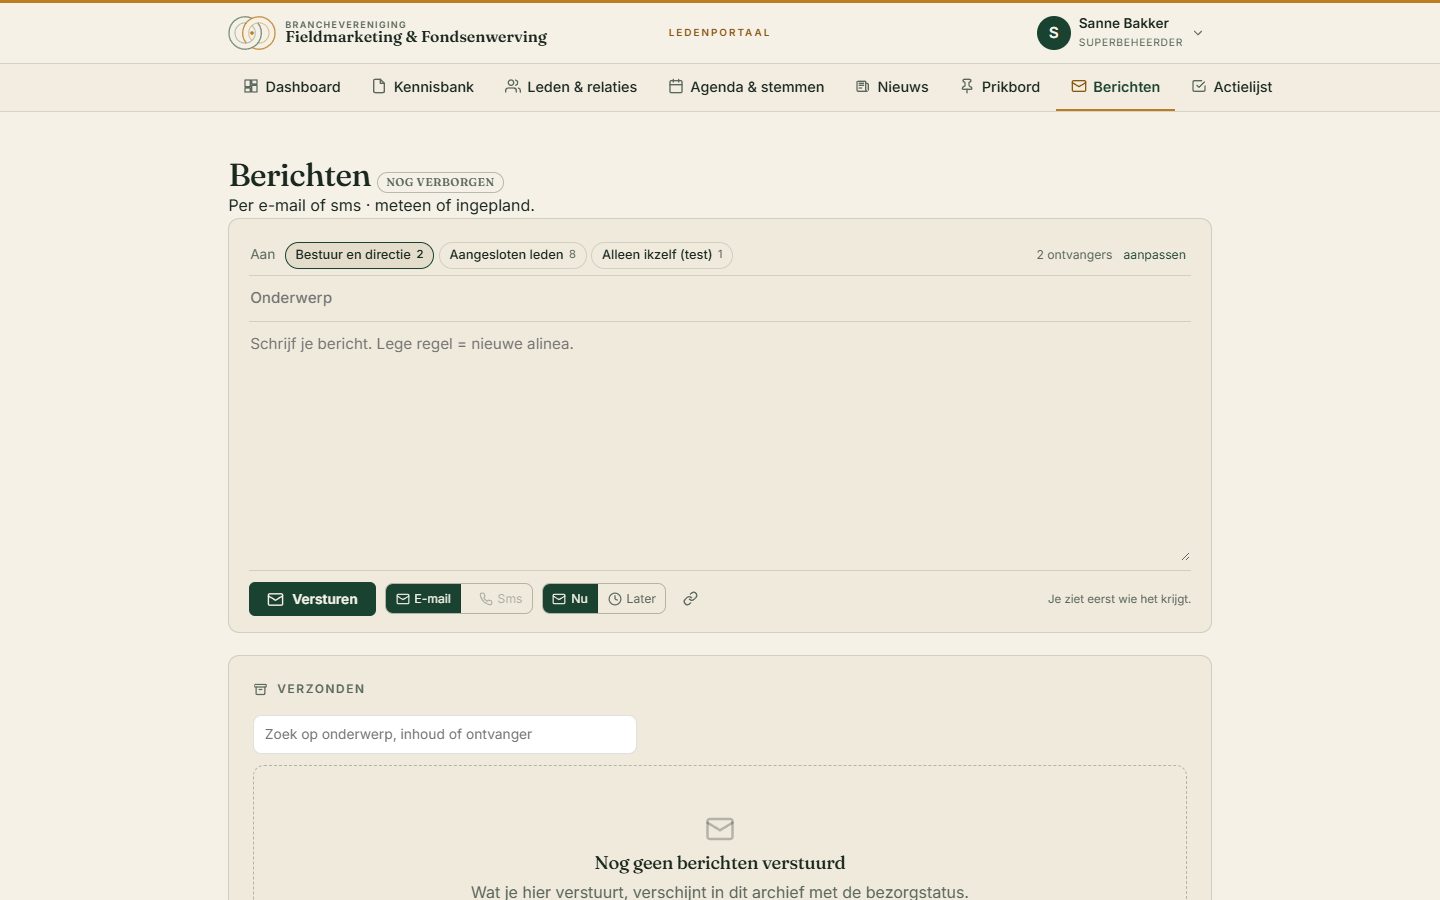Screen dimensions: 1440x900
Task: Click the 'Nog geen berichten verstuurd' heading
Action: [x=720, y=863]
